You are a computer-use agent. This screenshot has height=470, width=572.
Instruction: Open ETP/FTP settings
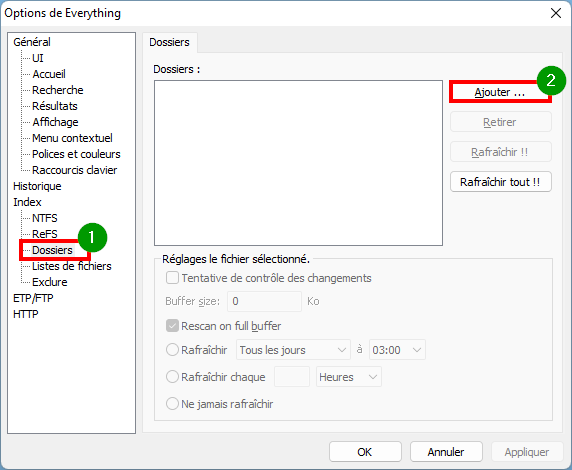pos(33,298)
